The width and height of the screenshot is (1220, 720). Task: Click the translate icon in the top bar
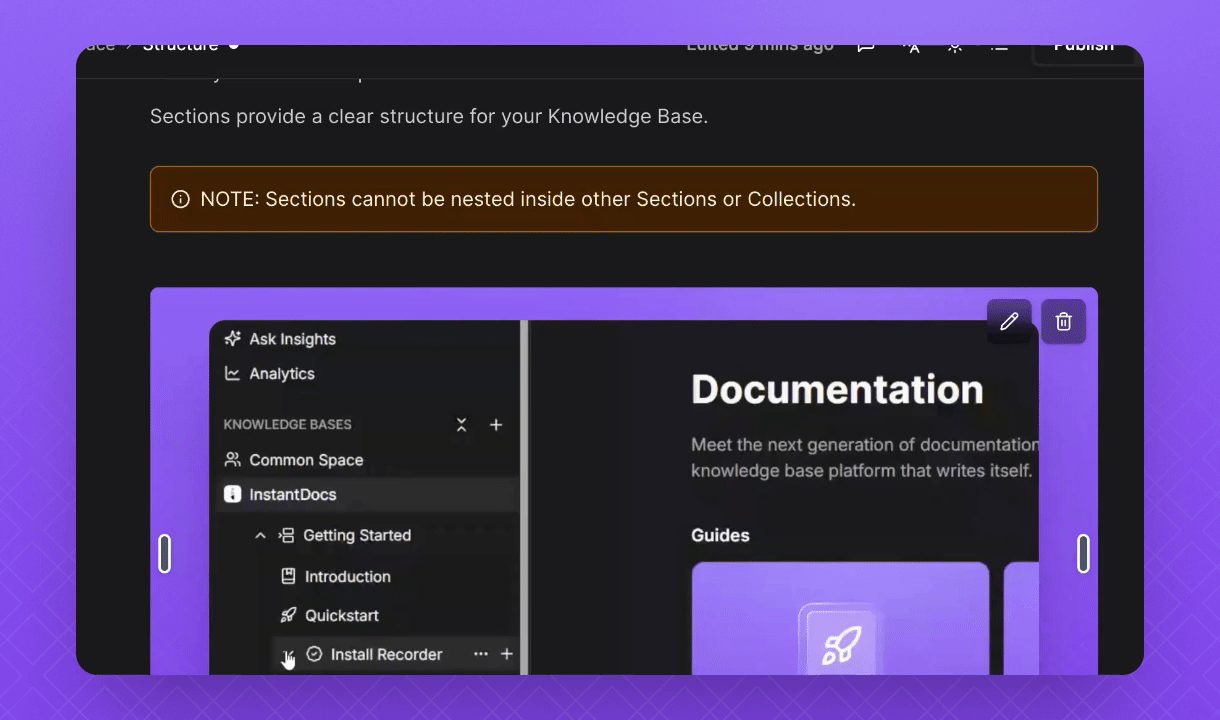pyautogui.click(x=911, y=47)
